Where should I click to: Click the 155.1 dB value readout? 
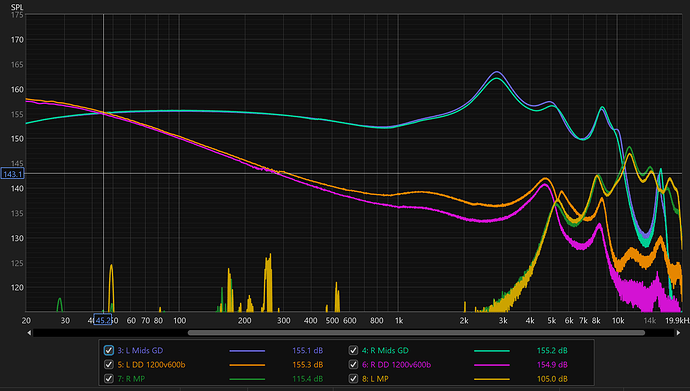point(308,351)
